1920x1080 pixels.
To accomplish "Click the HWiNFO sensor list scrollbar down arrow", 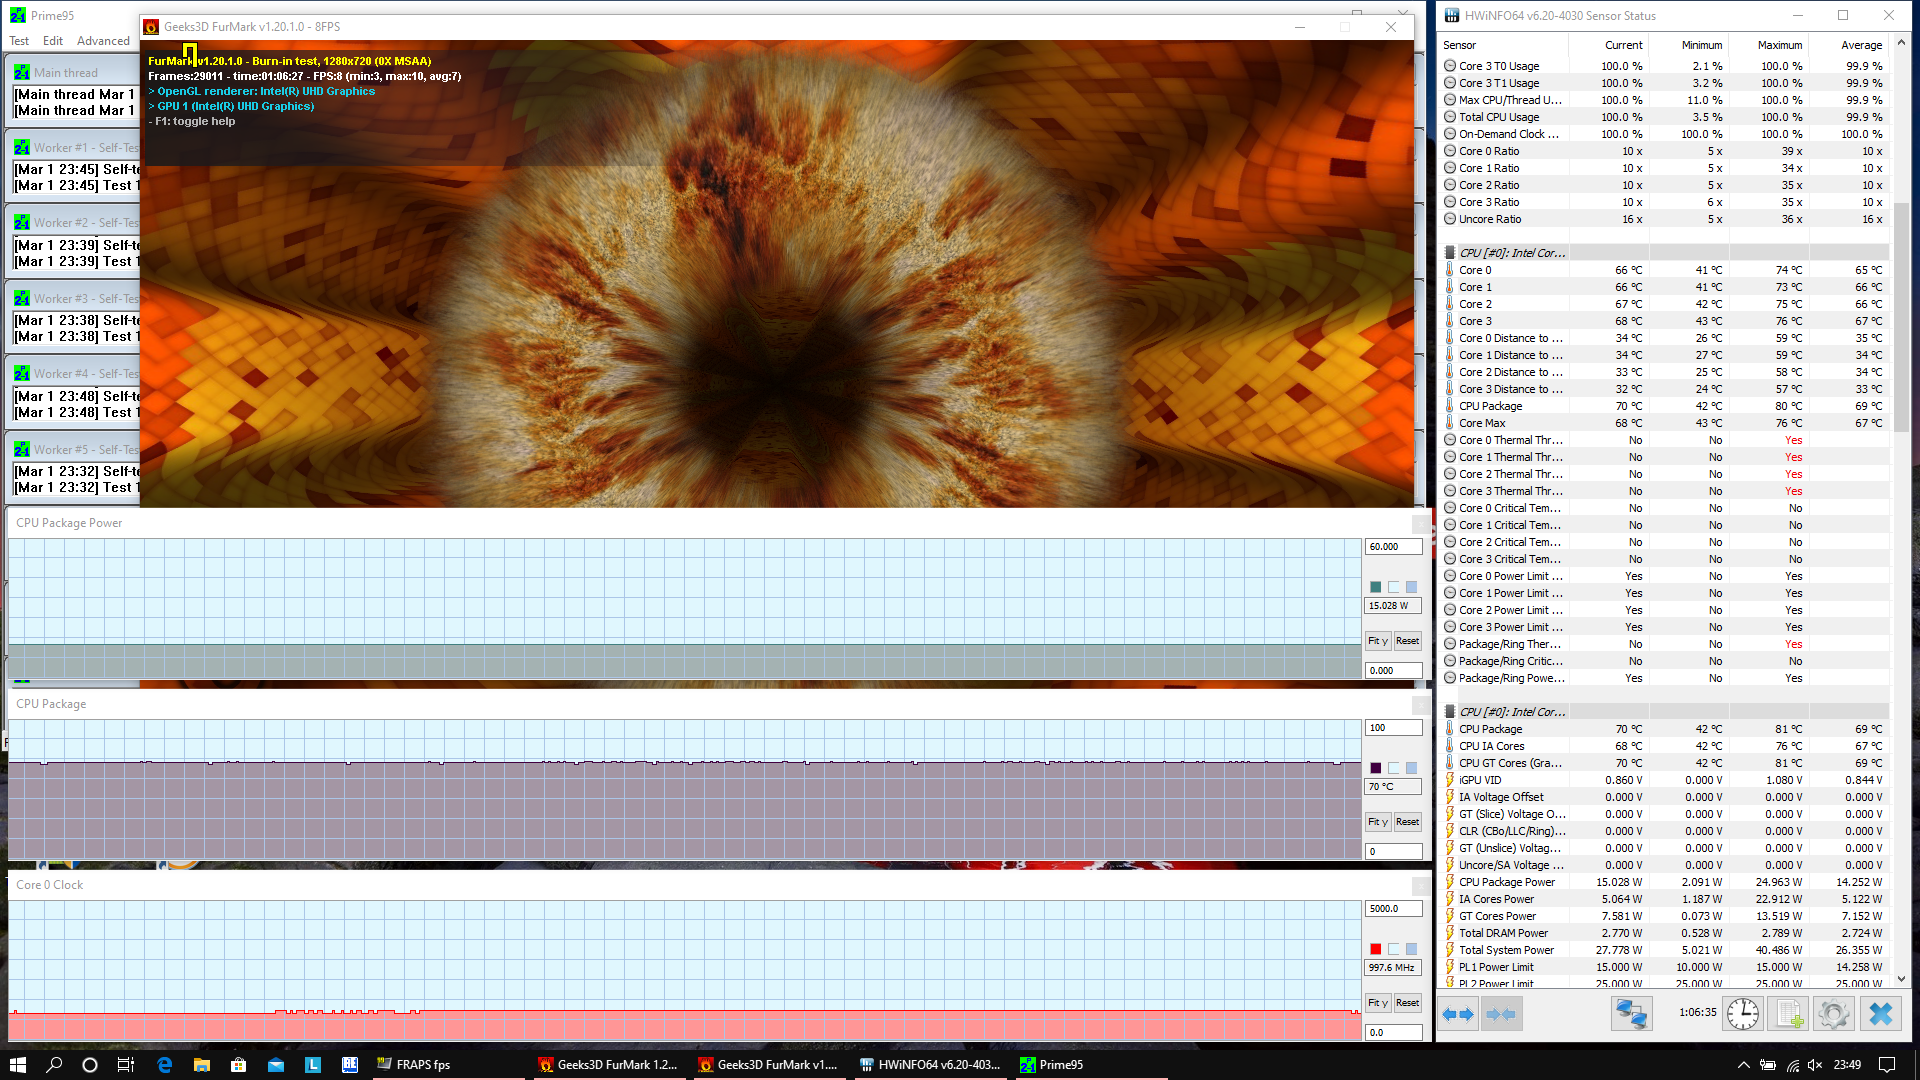I will [x=1901, y=980].
